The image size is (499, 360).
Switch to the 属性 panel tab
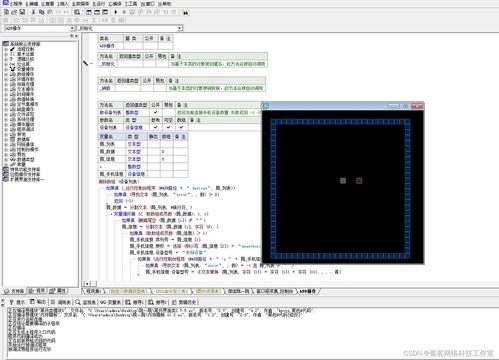pos(58,291)
